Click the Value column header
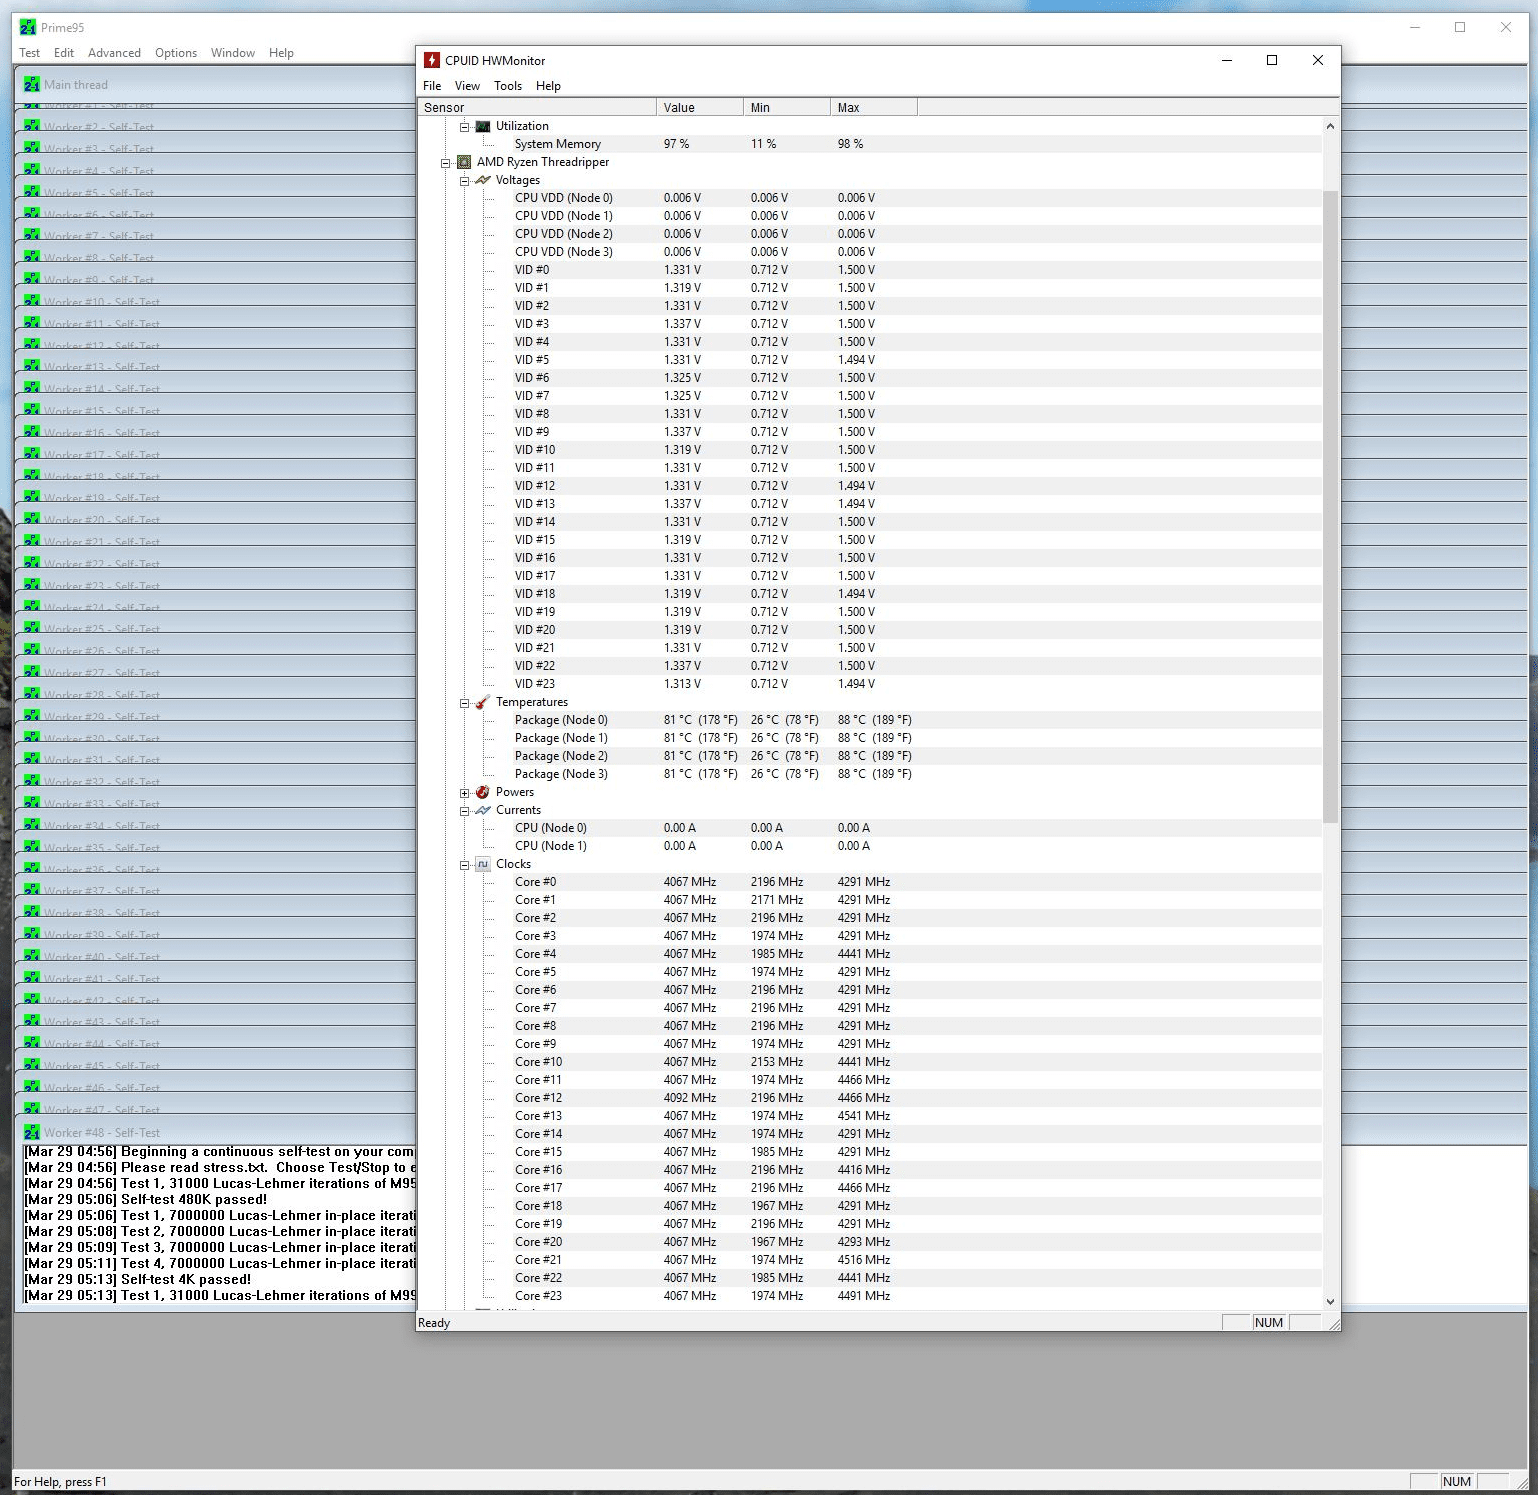Viewport: 1538px width, 1495px height. click(x=700, y=107)
